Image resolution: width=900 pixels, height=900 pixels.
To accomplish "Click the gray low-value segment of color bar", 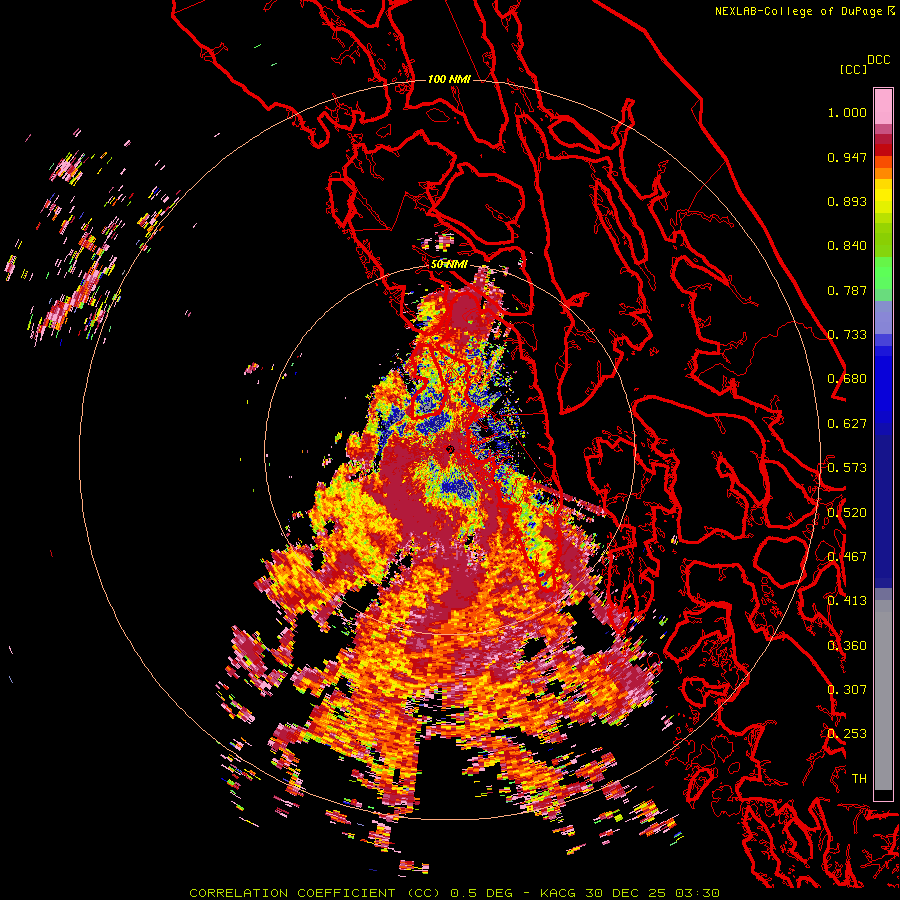I will tap(883, 695).
